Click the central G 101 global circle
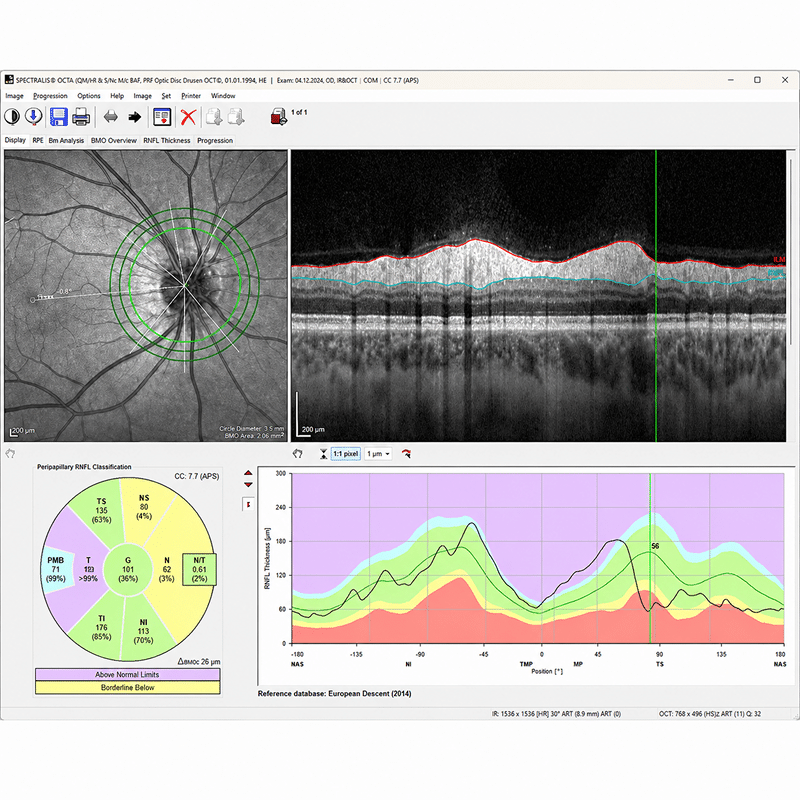The width and height of the screenshot is (800, 800). tap(128, 569)
